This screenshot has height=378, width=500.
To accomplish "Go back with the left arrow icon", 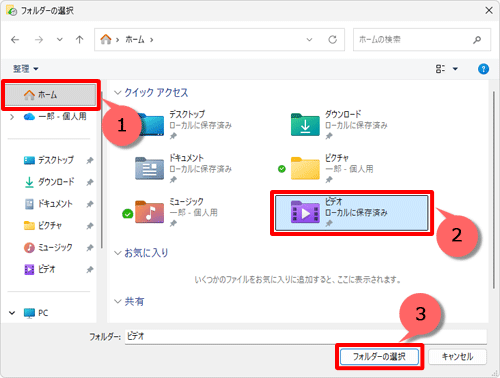I will pos(15,40).
